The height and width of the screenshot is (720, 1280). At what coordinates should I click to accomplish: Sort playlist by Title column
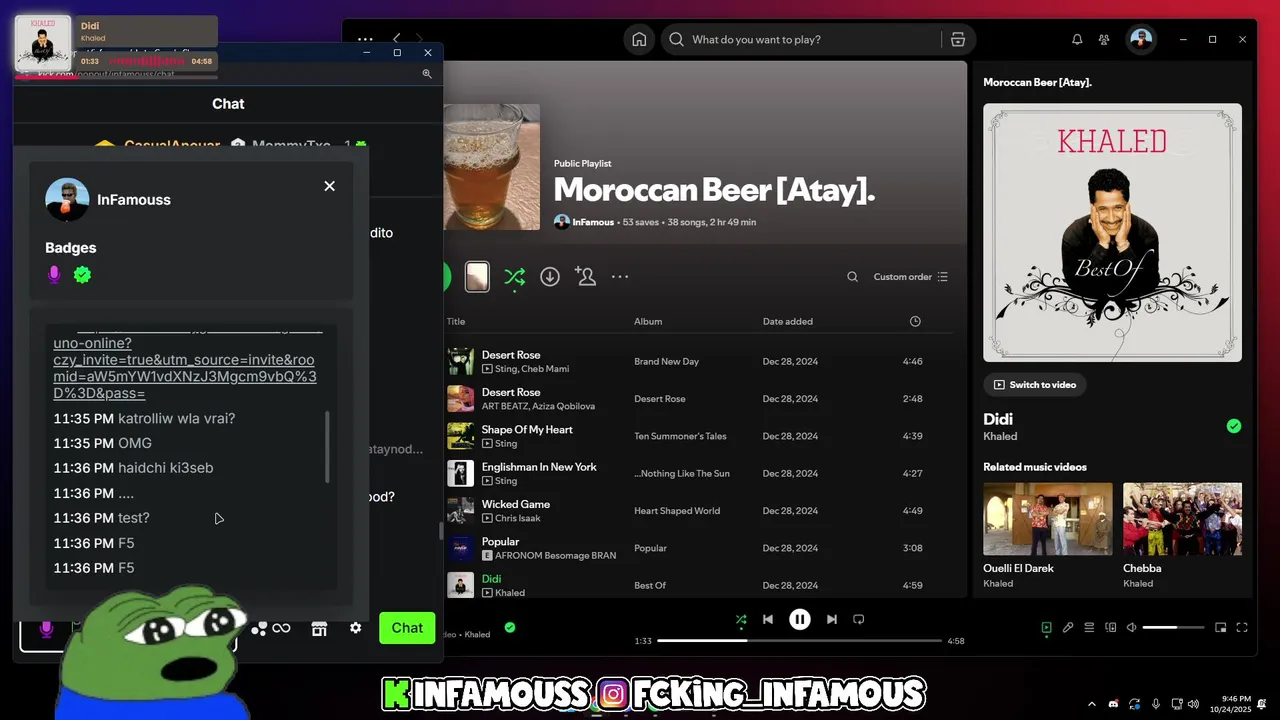[456, 322]
